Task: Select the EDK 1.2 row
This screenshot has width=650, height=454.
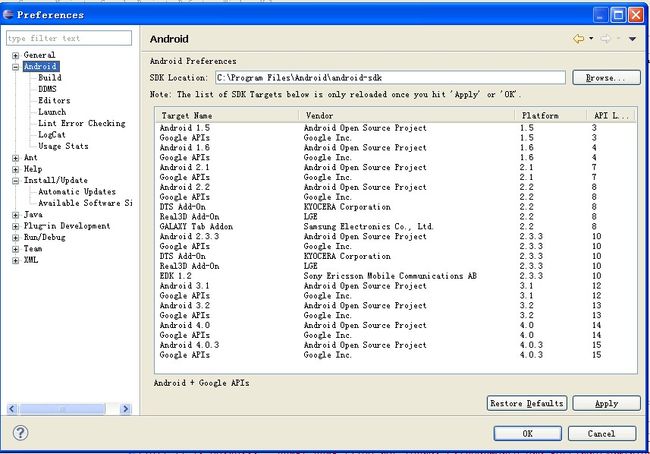Action: pyautogui.click(x=396, y=276)
